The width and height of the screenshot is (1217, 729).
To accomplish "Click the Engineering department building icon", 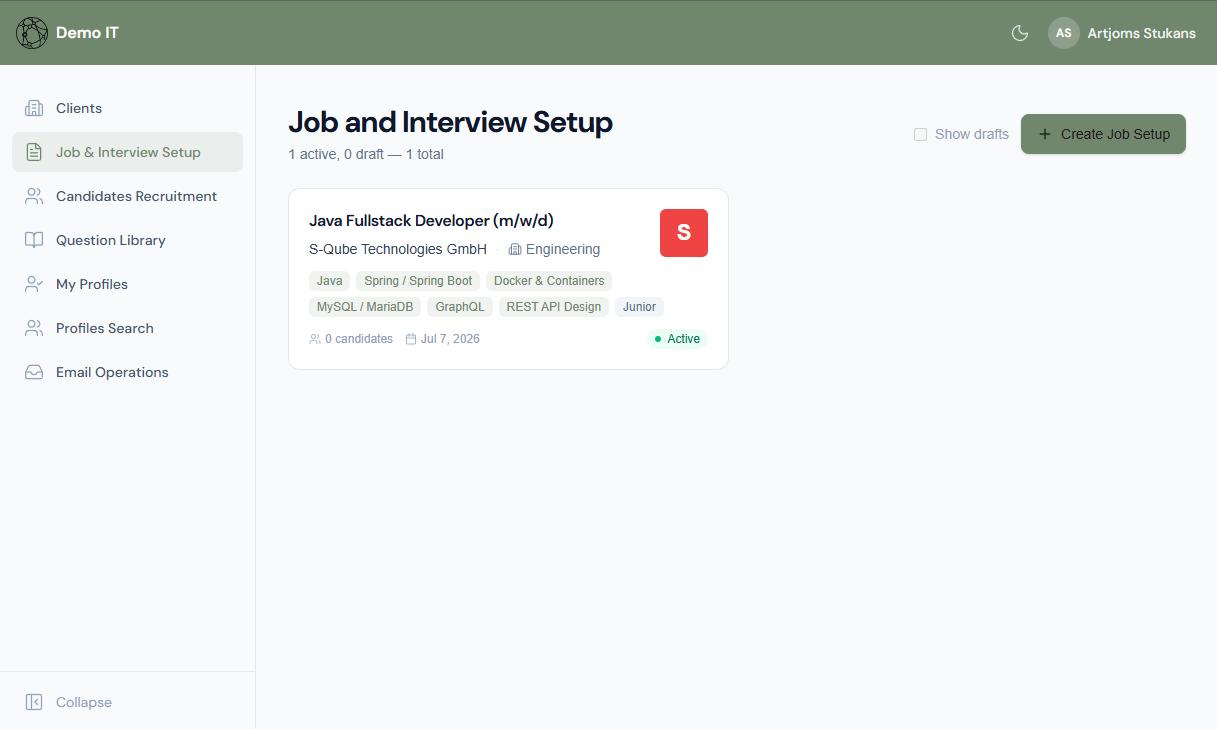I will pyautogui.click(x=515, y=249).
